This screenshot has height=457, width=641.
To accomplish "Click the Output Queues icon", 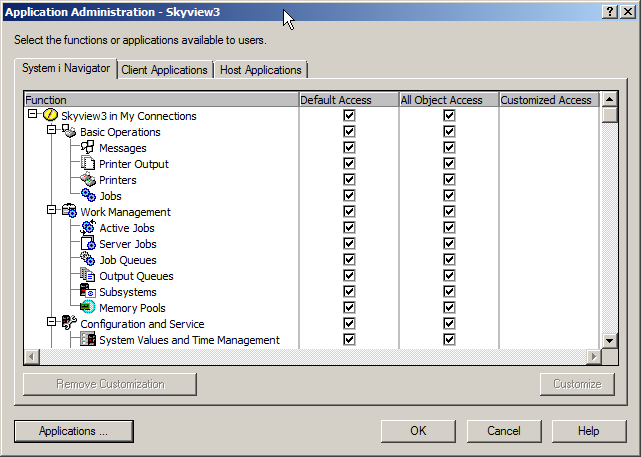I will pos(88,275).
